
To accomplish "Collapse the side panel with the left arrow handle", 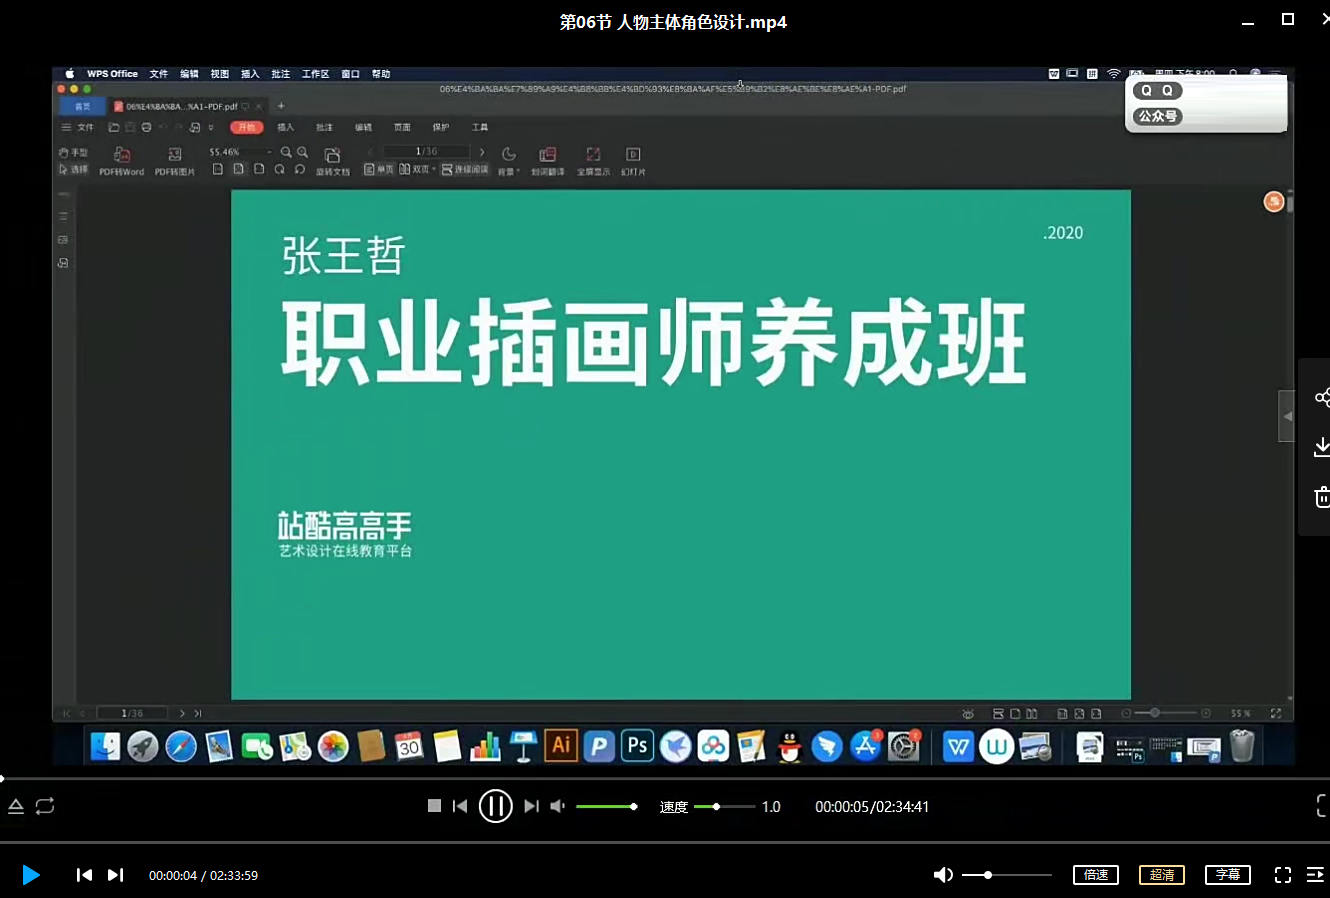I will point(1287,416).
